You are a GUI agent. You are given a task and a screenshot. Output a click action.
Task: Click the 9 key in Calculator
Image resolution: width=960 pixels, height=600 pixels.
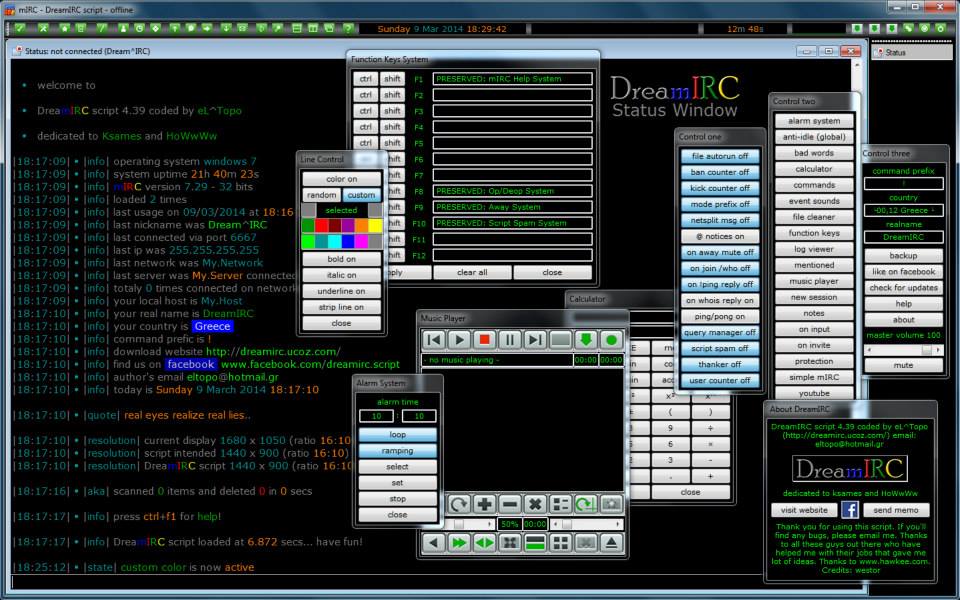(x=670, y=428)
